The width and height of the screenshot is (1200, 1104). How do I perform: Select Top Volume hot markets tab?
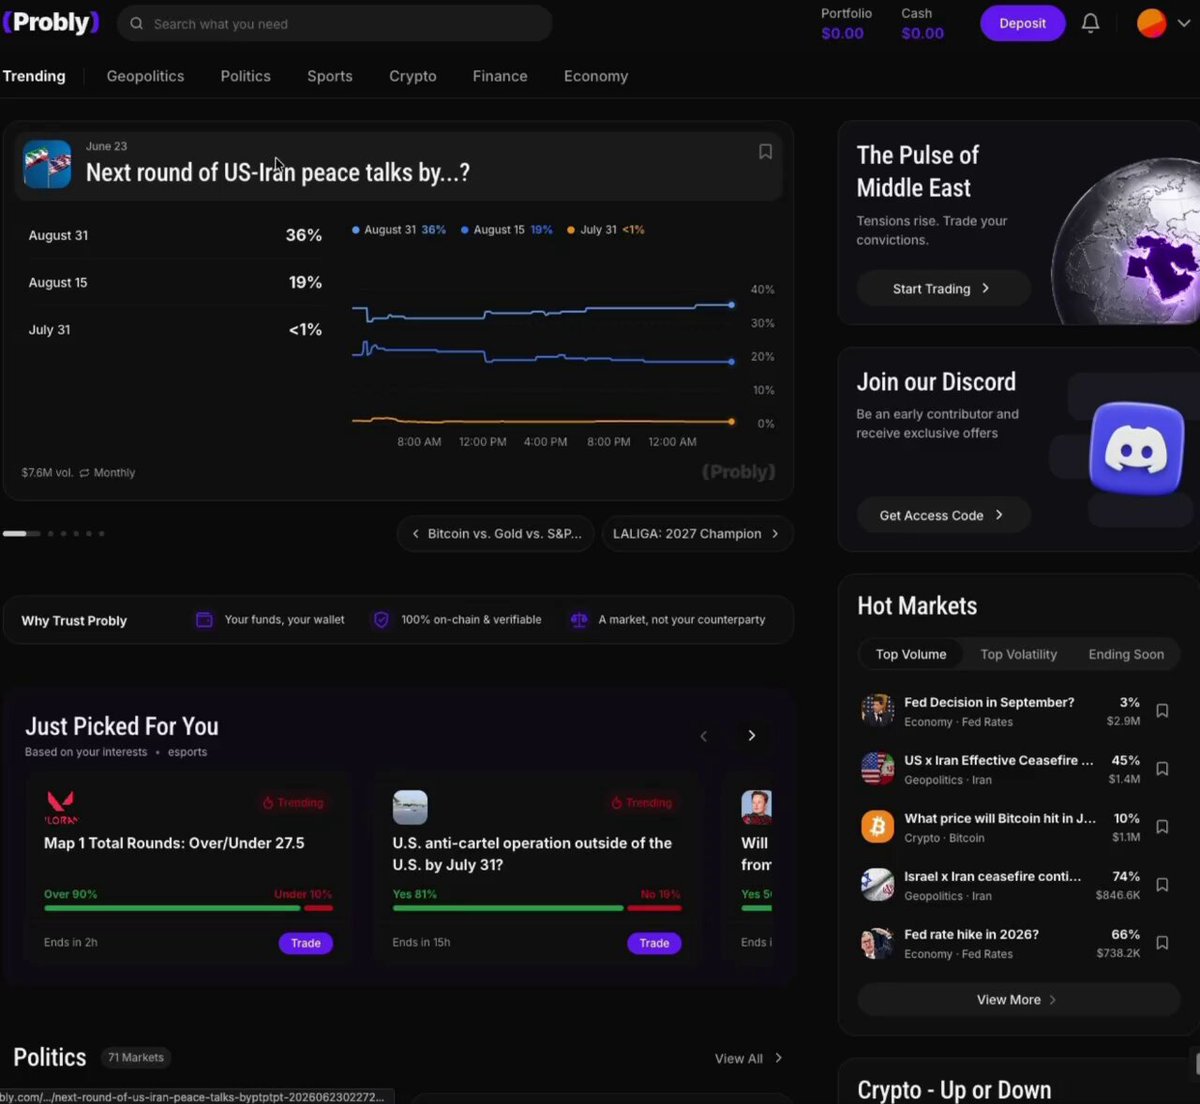[x=911, y=654]
